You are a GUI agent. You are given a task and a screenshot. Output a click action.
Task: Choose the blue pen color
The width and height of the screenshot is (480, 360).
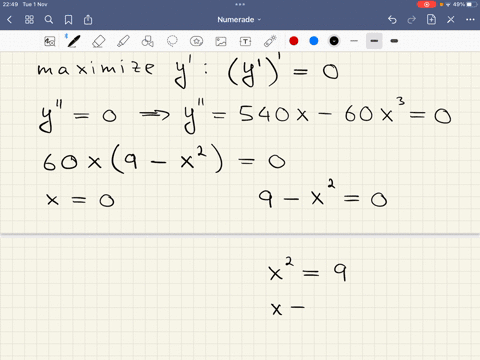click(x=314, y=41)
